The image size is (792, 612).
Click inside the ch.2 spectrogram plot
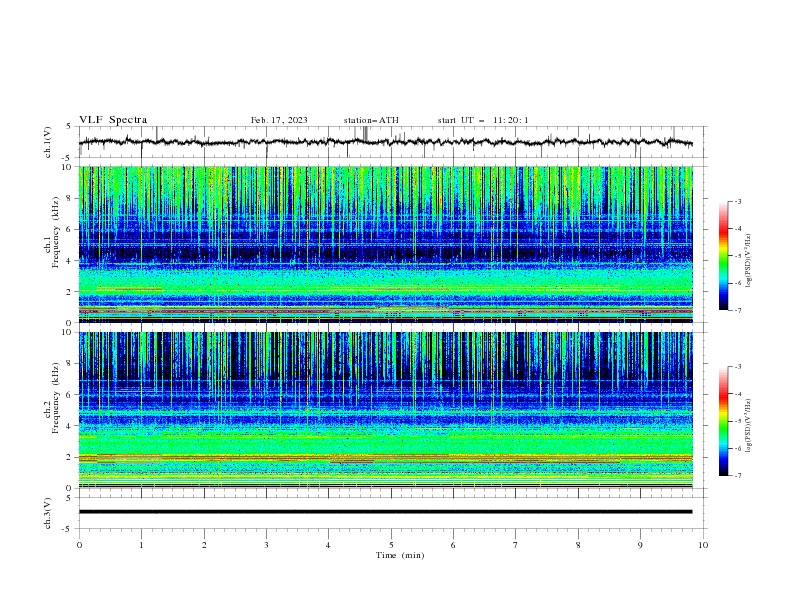pyautogui.click(x=386, y=410)
